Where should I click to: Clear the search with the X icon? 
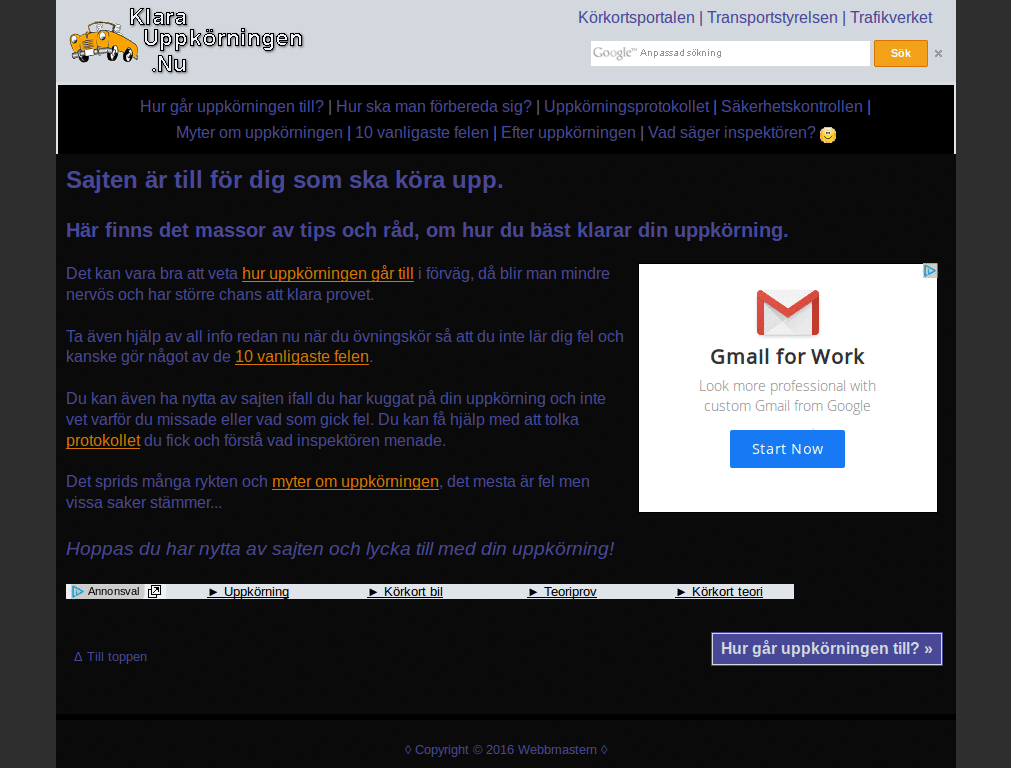(938, 54)
